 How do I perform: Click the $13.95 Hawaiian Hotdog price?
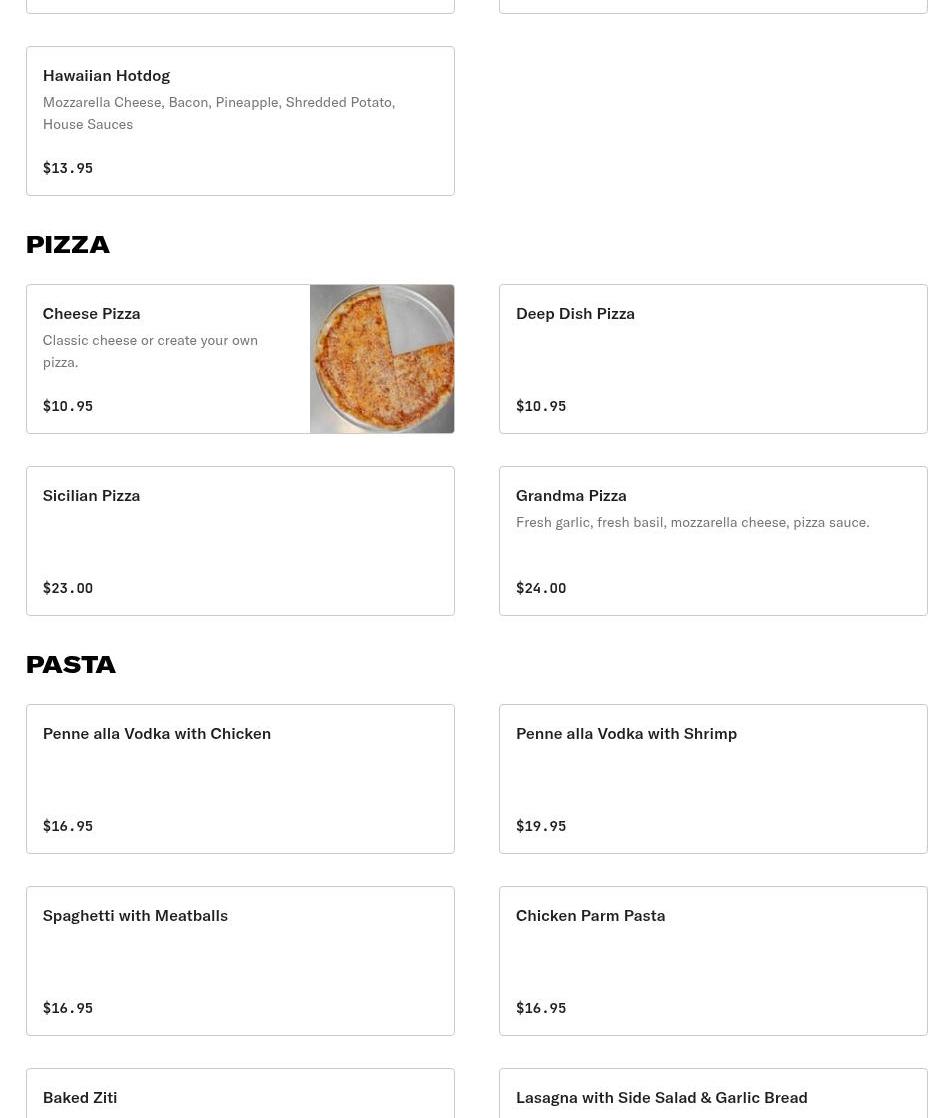(x=68, y=168)
